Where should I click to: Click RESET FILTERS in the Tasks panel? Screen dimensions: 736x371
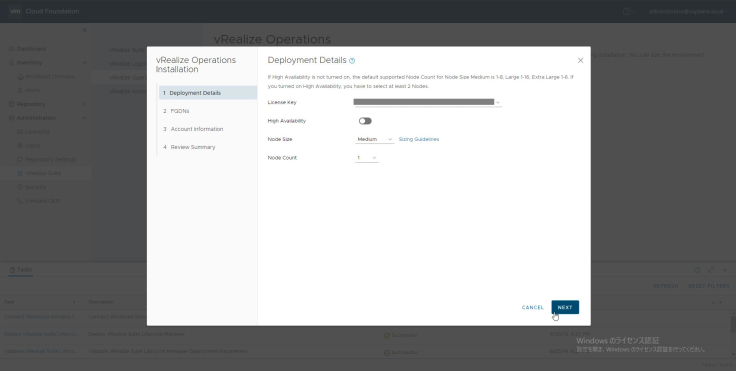[709, 286]
